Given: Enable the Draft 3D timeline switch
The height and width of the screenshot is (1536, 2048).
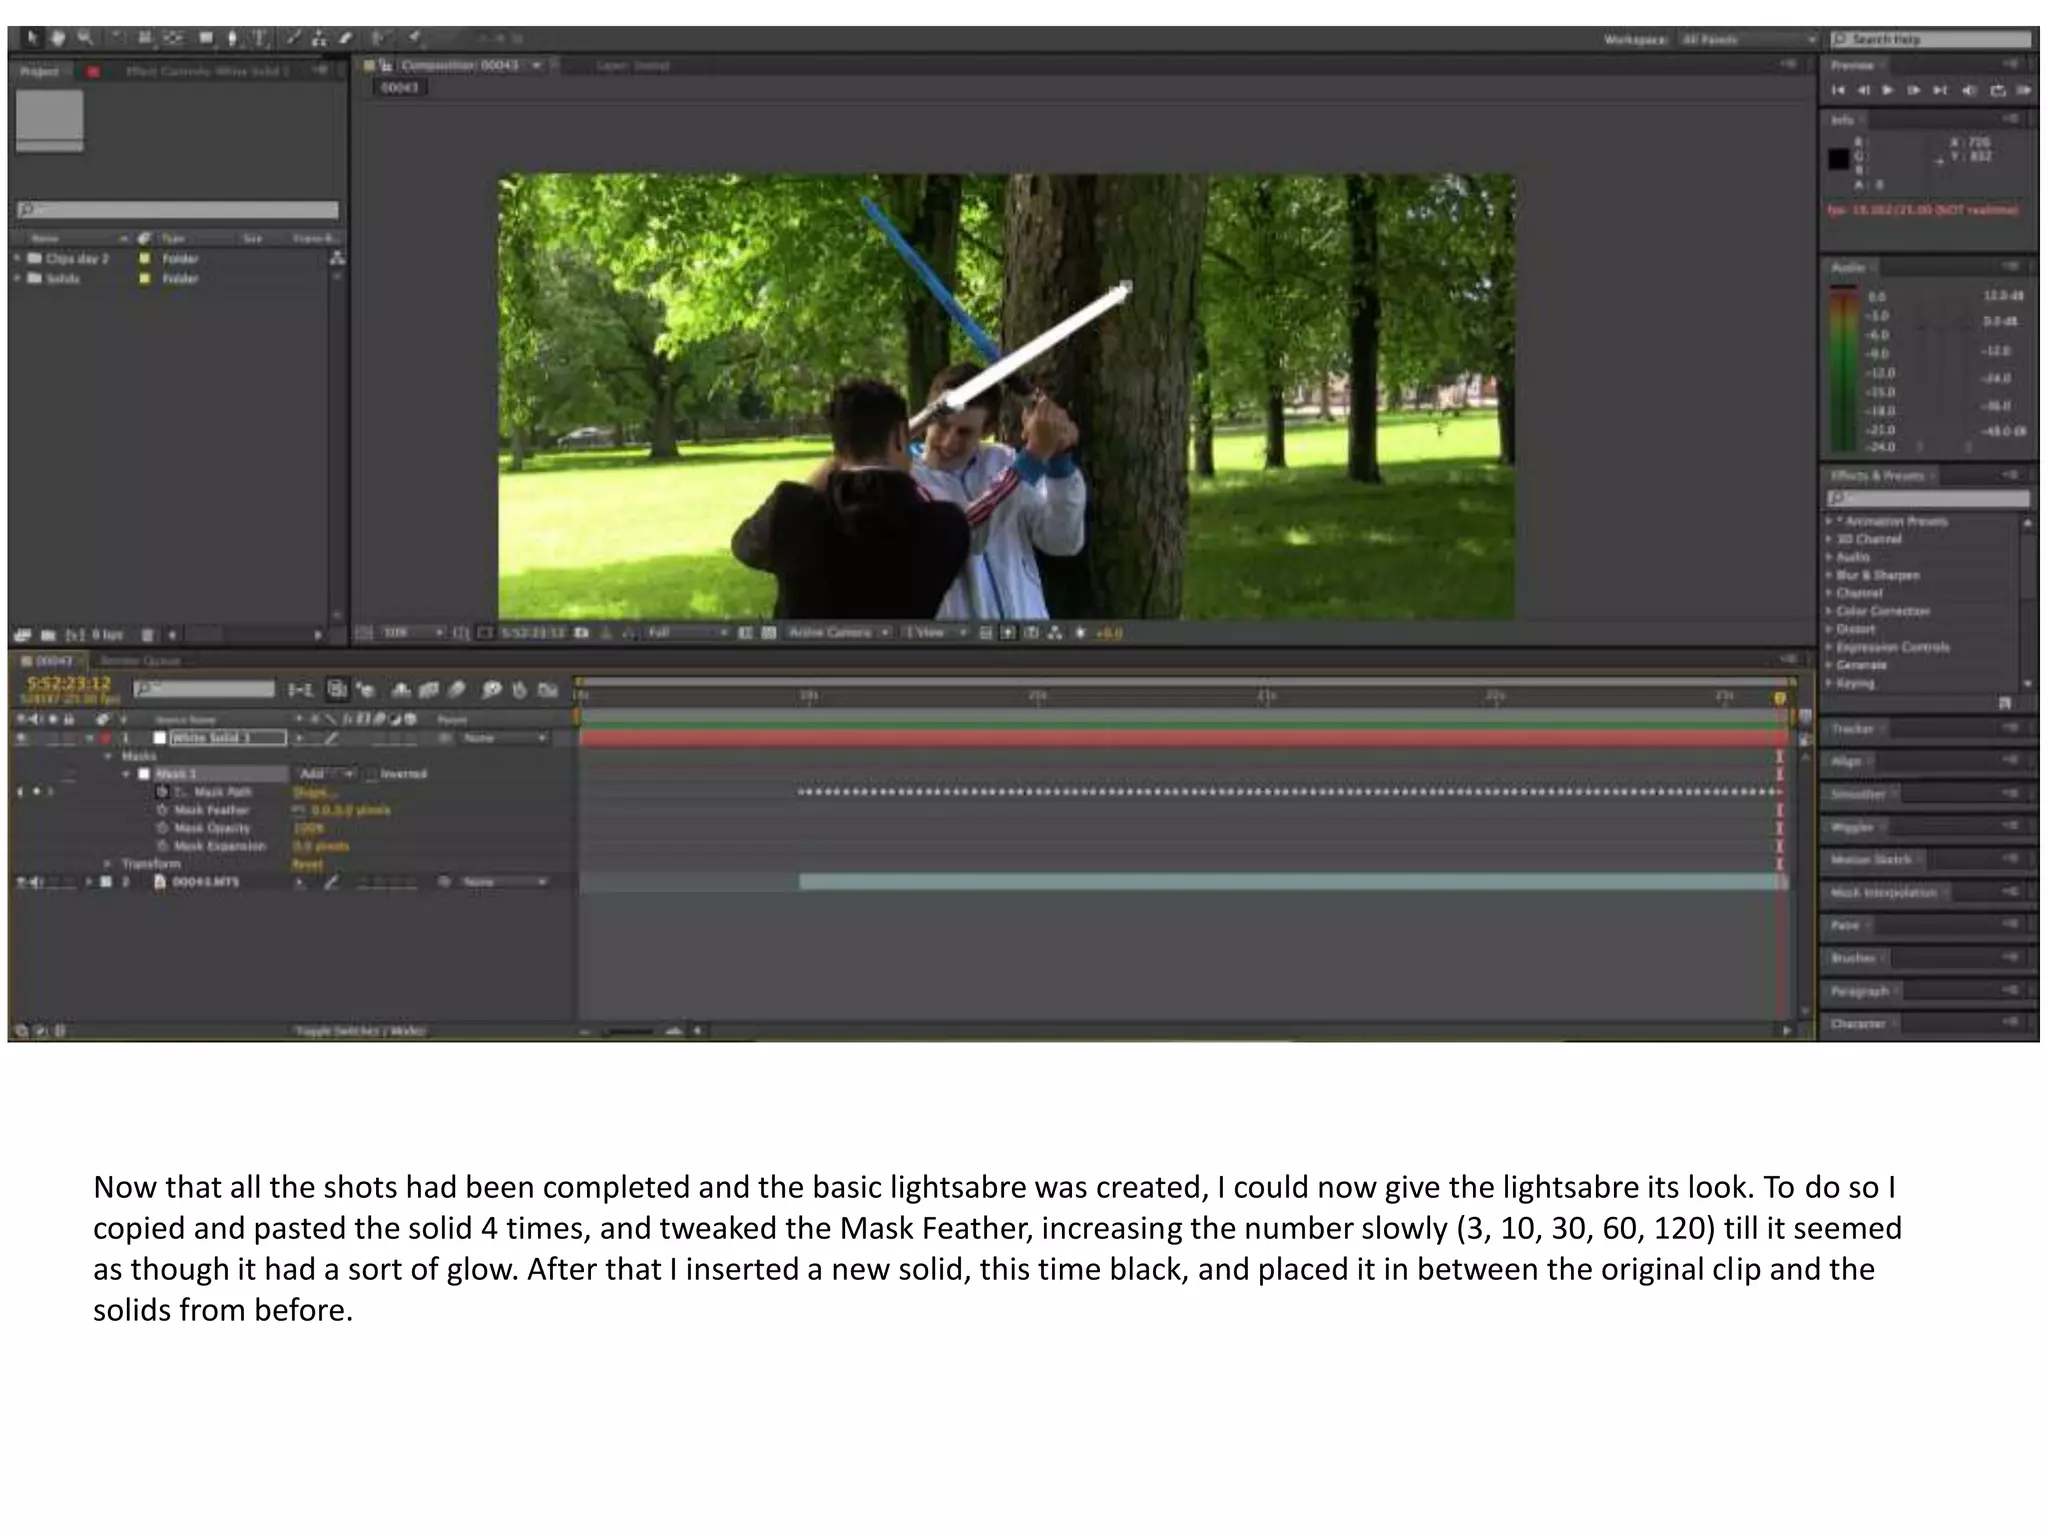Looking at the screenshot, I should 365,690.
